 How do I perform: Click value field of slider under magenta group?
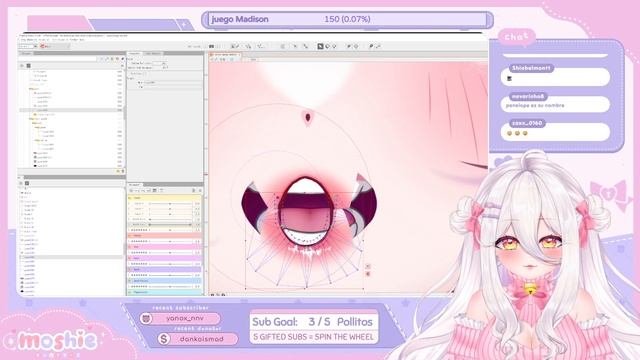click(197, 264)
